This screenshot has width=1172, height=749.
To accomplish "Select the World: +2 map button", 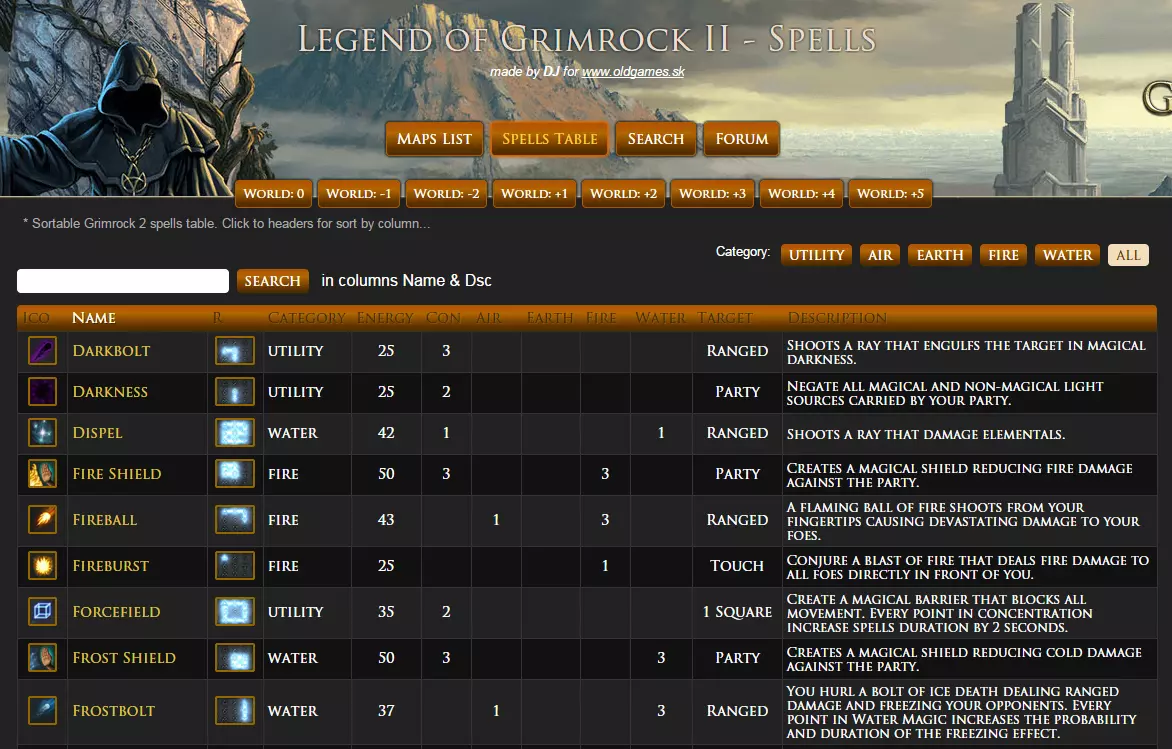I will [x=623, y=194].
